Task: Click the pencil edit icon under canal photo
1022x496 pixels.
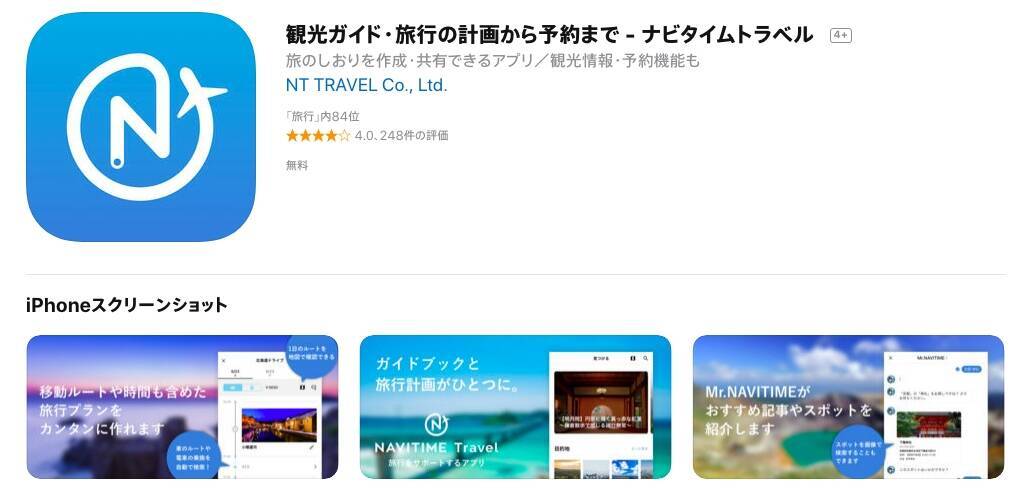Action: coord(311,447)
